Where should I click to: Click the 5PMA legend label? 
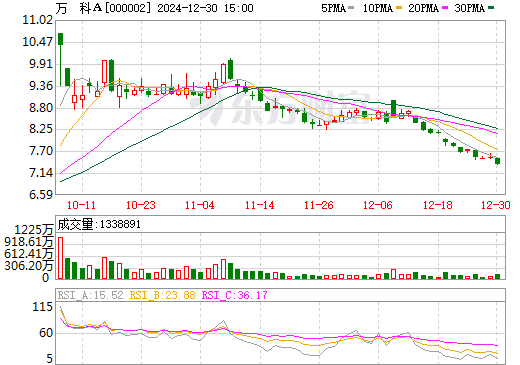click(x=333, y=8)
